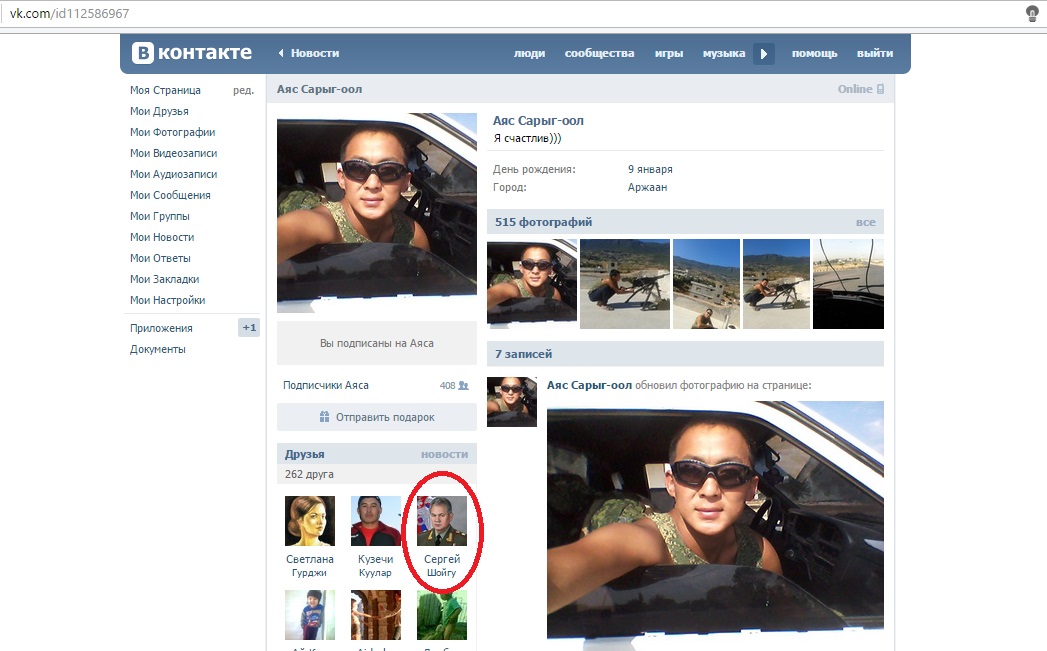This screenshot has height=651, width=1047.
Task: Open the помощь menu item
Action: point(815,53)
